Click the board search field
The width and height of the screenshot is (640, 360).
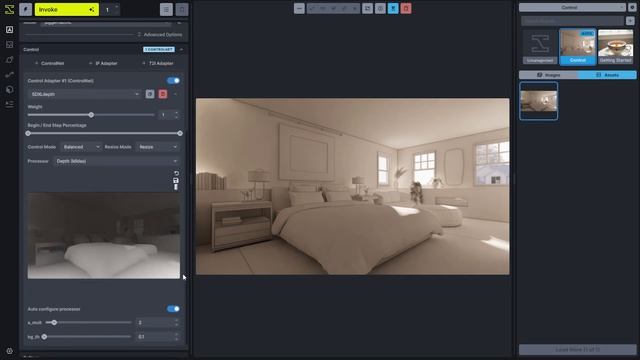click(572, 21)
